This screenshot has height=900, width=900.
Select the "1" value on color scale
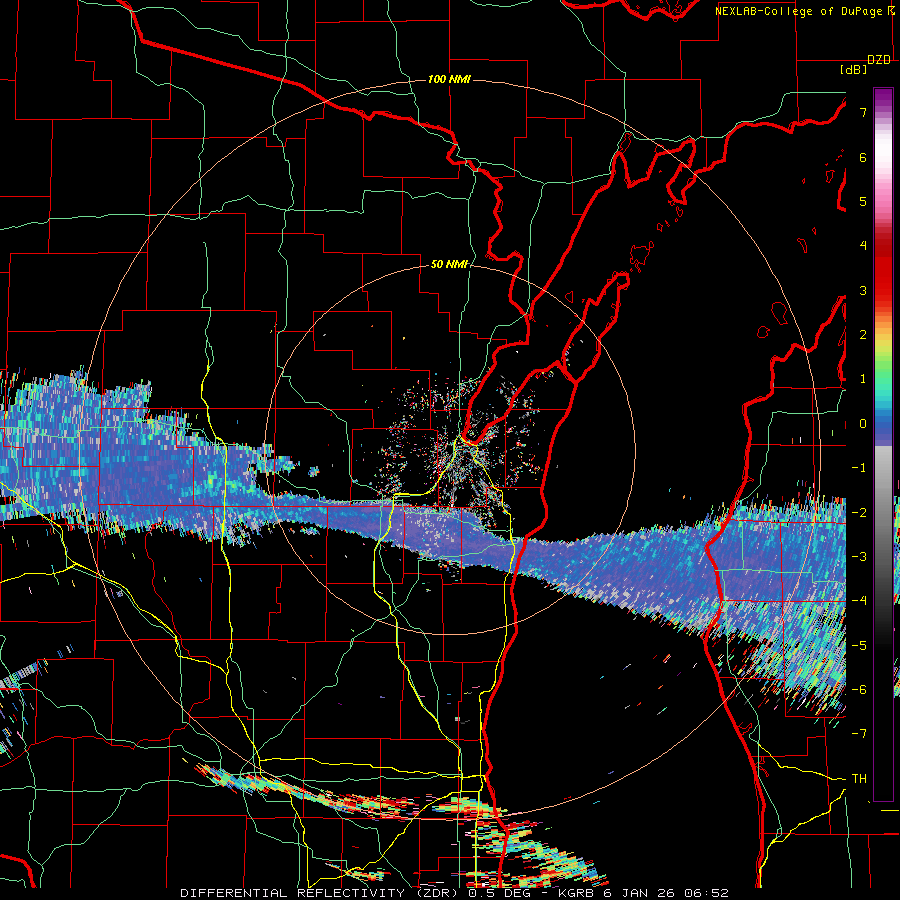pyautogui.click(x=863, y=379)
